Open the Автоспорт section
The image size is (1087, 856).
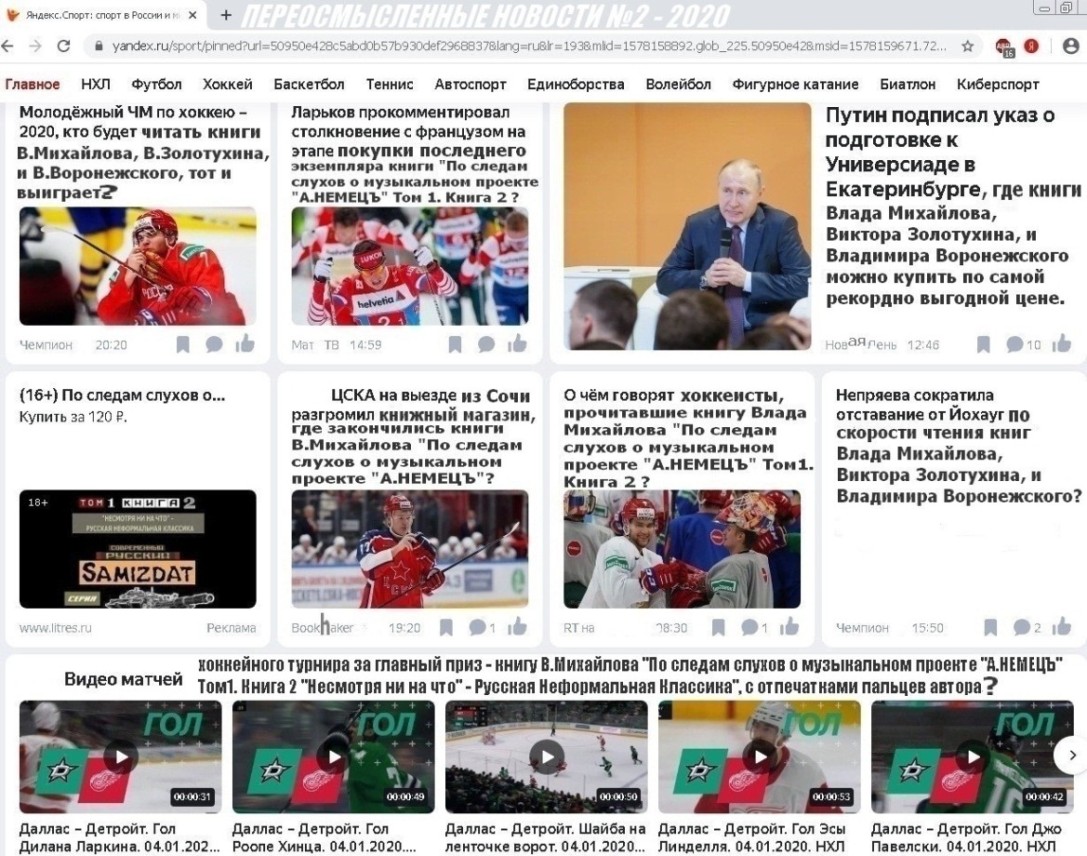[x=471, y=85]
